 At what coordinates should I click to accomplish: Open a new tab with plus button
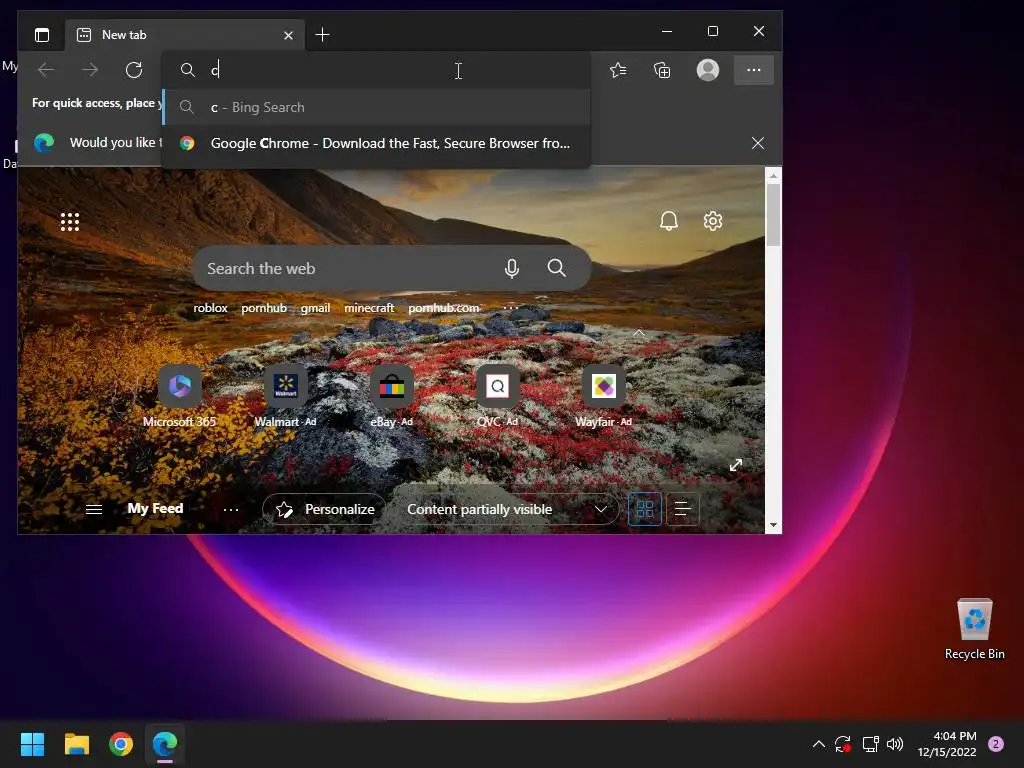[322, 35]
